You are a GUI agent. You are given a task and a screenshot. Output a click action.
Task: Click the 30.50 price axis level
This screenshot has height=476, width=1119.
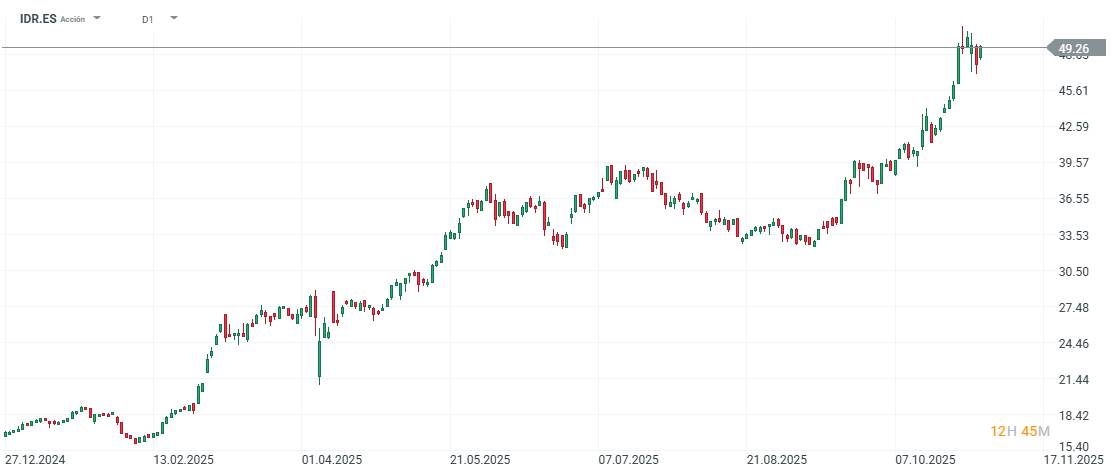1074,272
